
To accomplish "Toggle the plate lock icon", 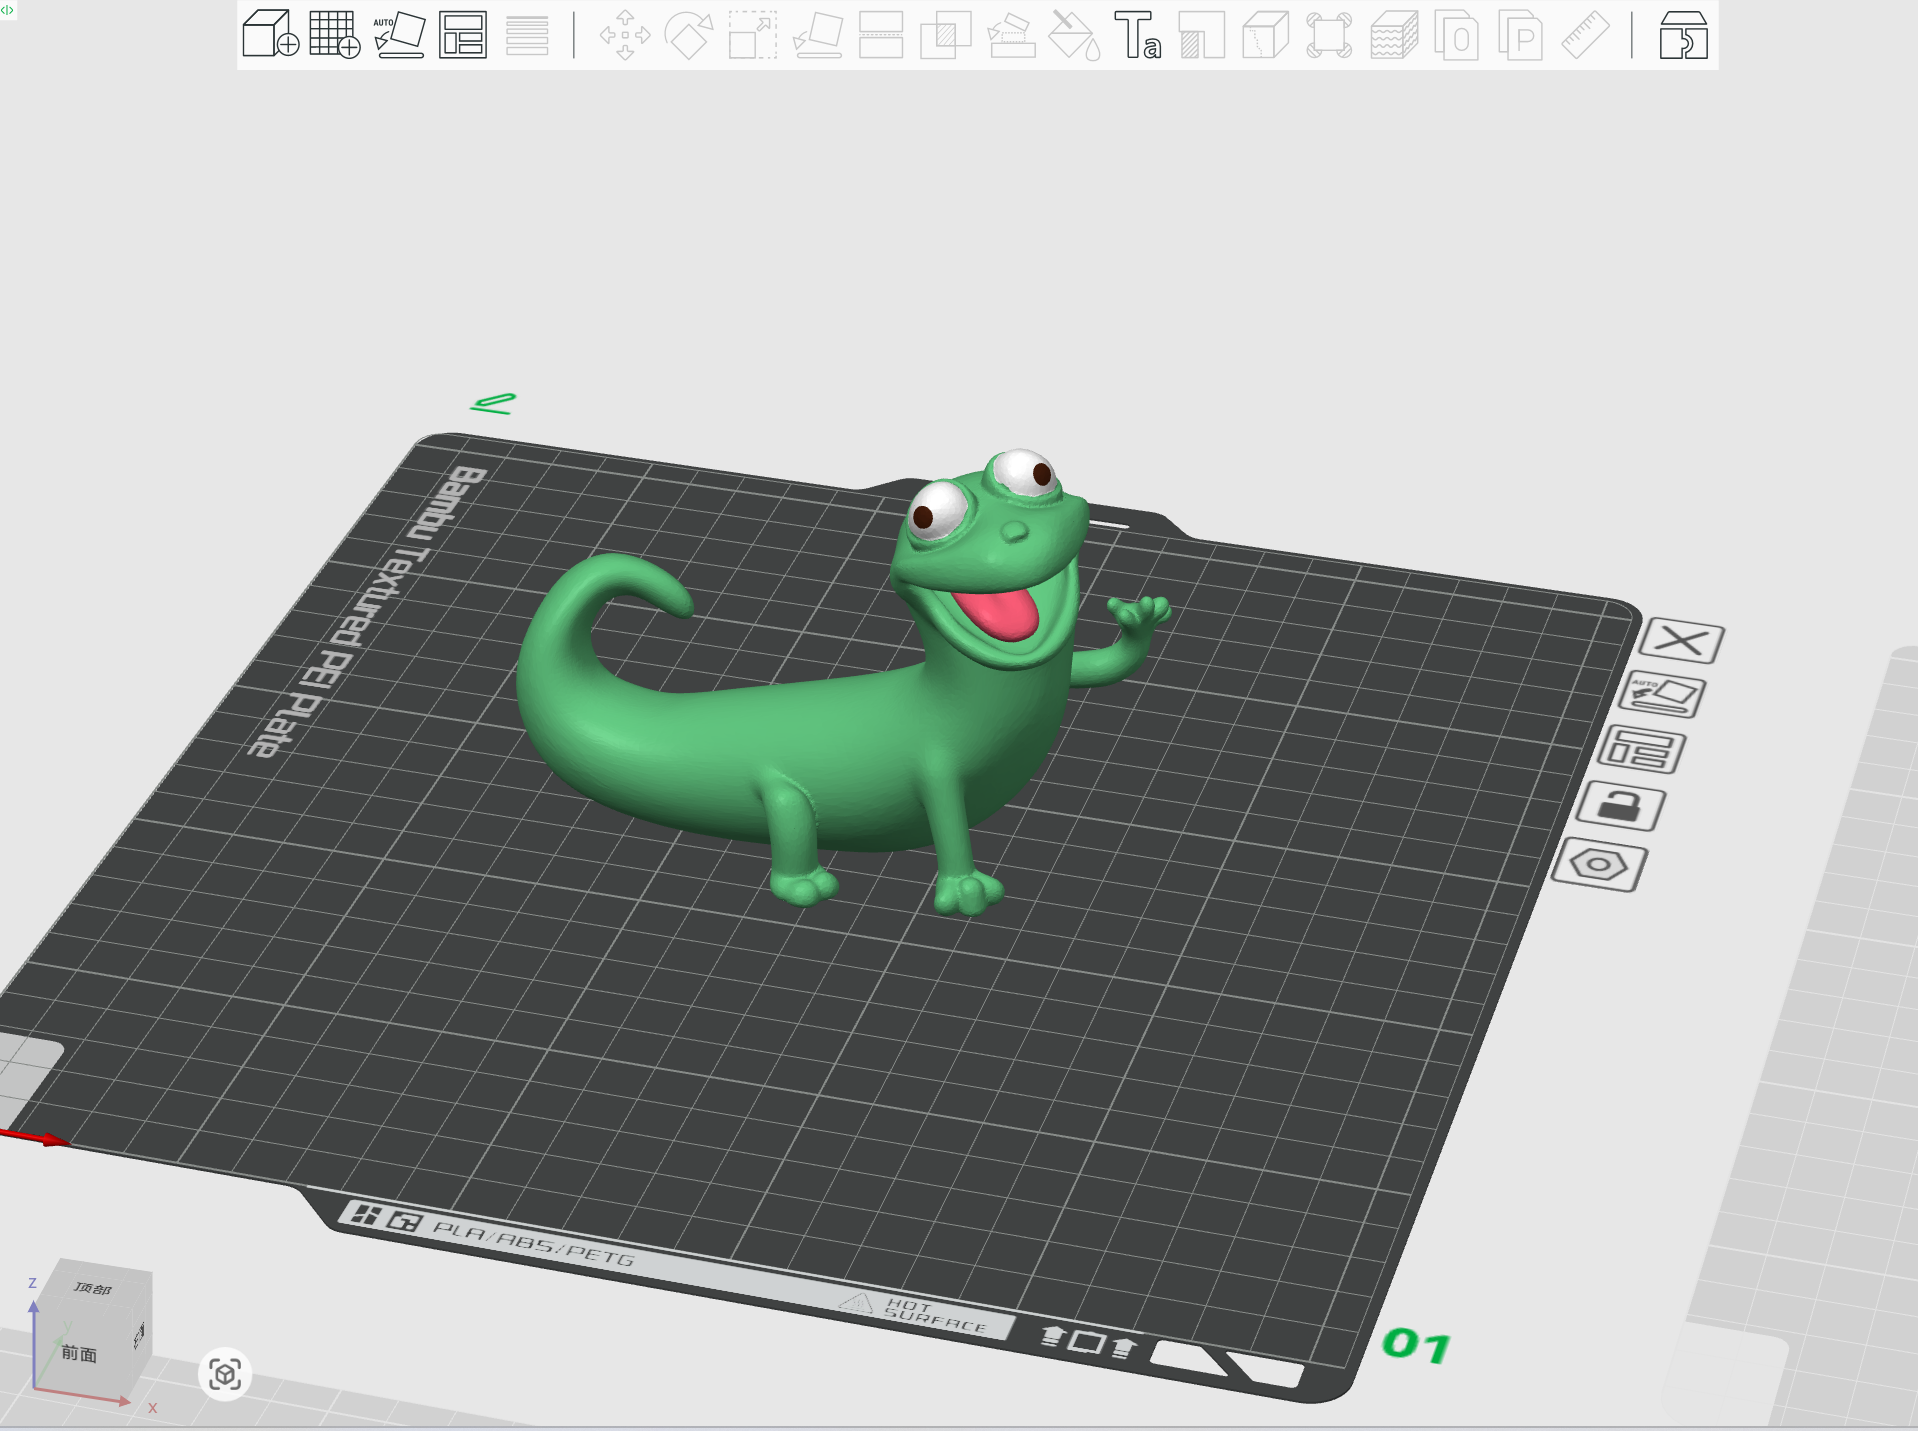I will [1620, 806].
